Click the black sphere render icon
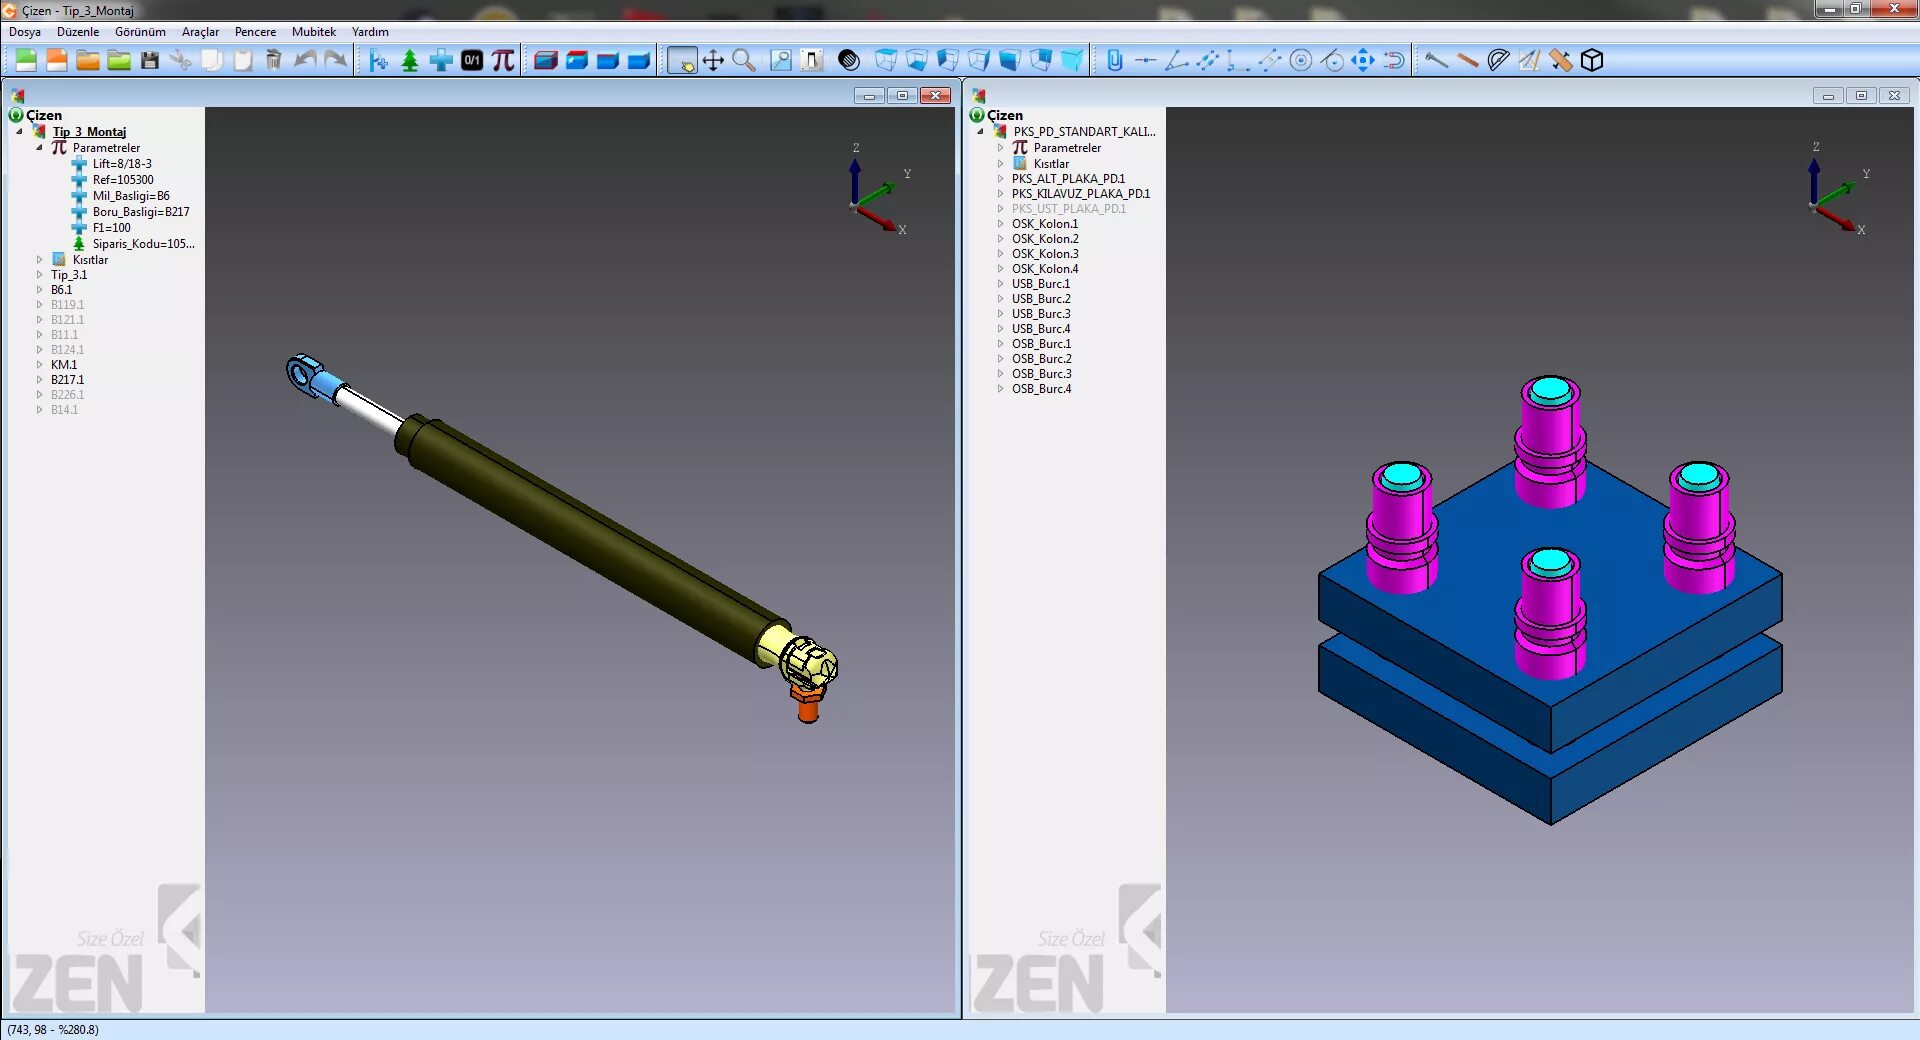Image resolution: width=1920 pixels, height=1040 pixels. [x=849, y=60]
